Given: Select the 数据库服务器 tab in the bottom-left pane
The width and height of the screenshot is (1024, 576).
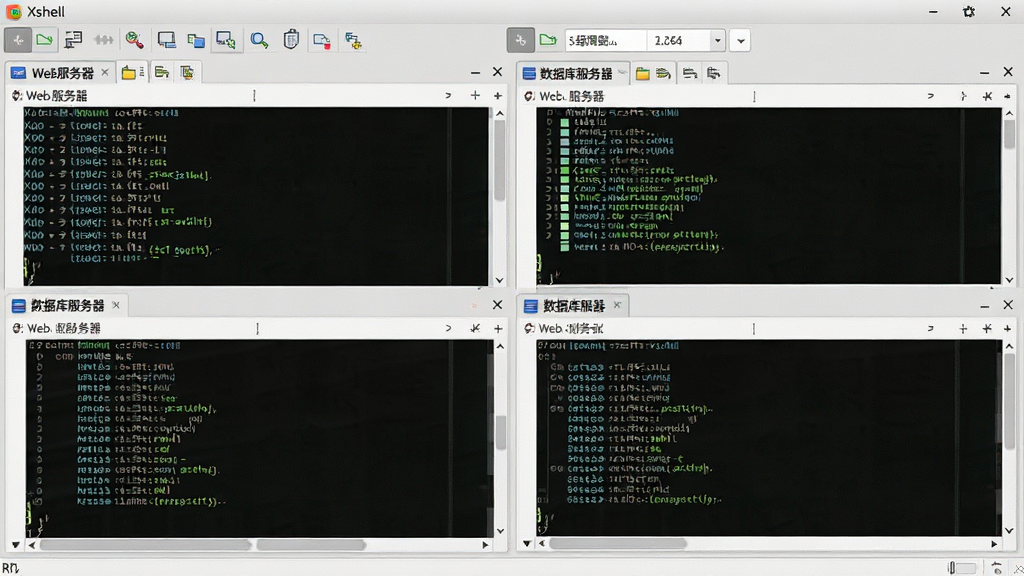Looking at the screenshot, I should (67, 306).
